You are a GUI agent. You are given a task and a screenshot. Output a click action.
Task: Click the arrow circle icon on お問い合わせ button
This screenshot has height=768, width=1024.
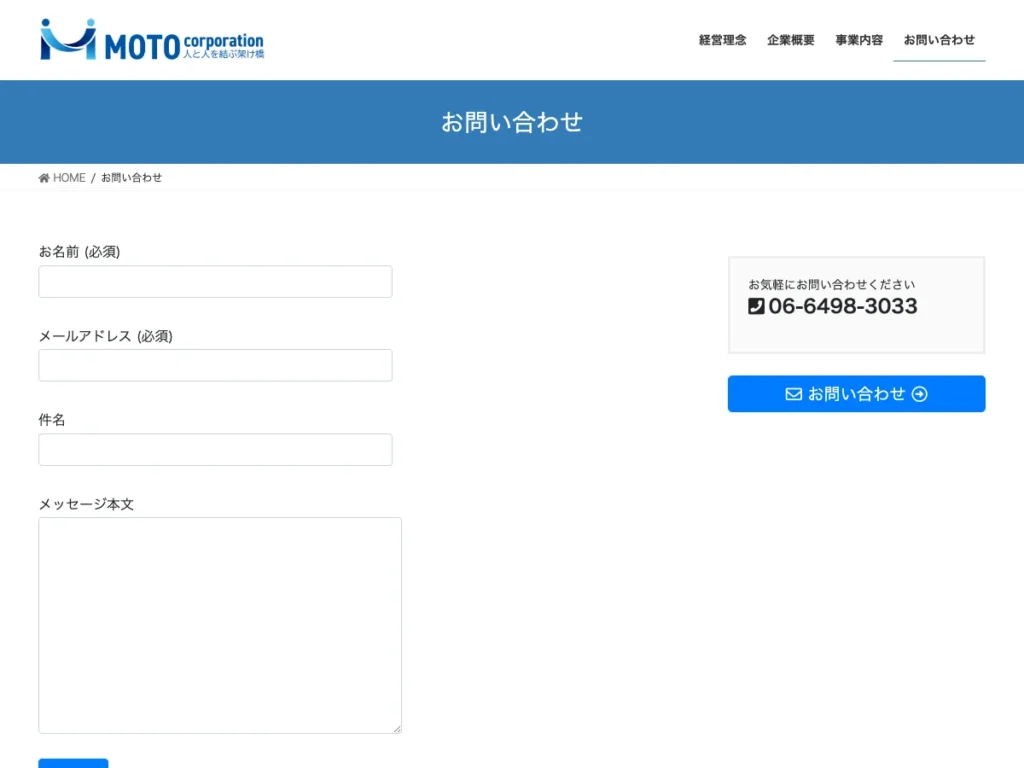[x=920, y=394]
